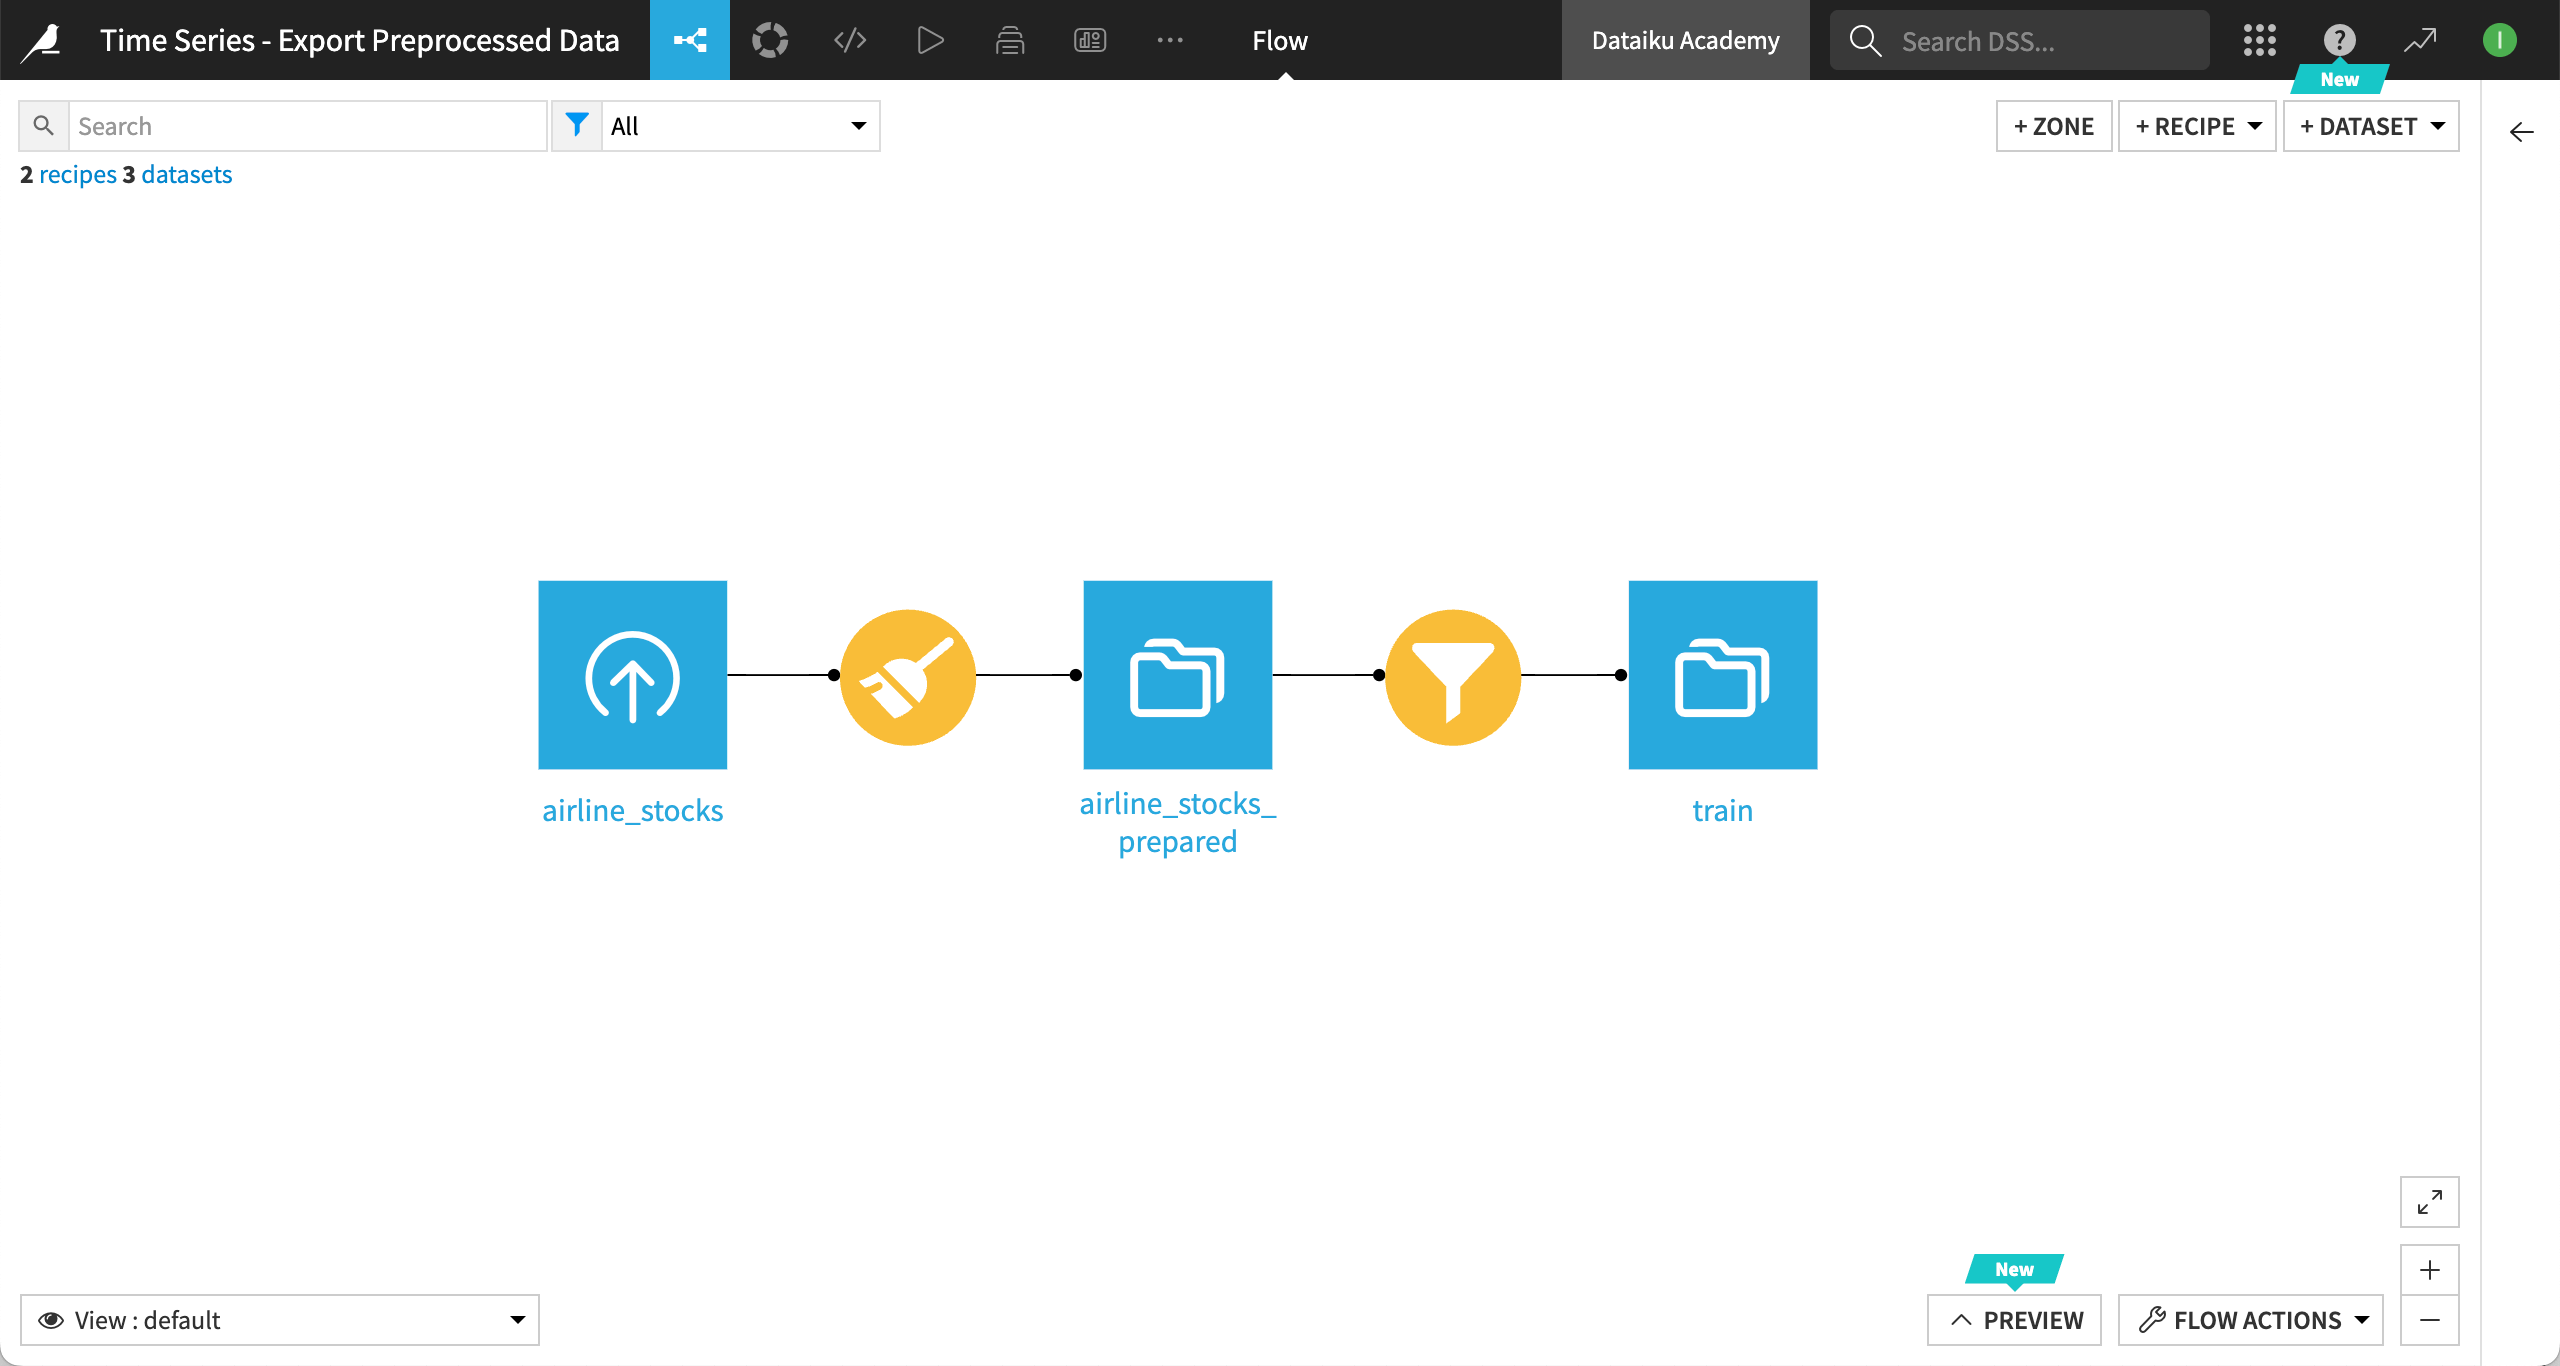Click the help question mark icon
Screen dimensions: 2560x1366
(2339, 40)
